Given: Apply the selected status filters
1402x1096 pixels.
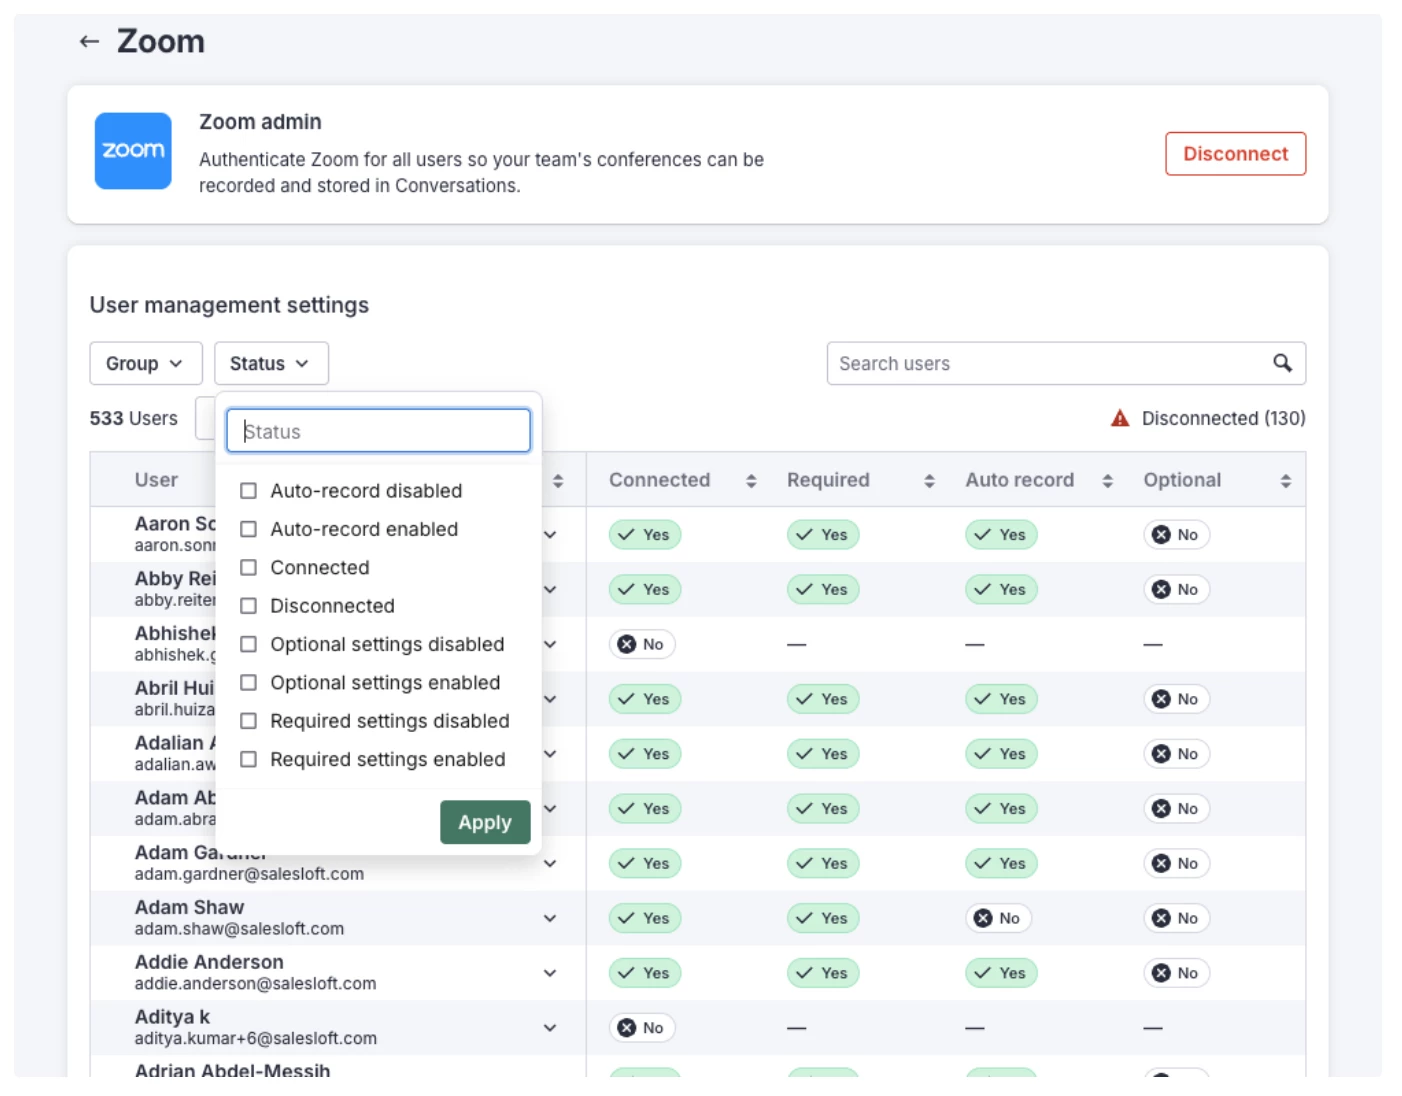Looking at the screenshot, I should [485, 822].
